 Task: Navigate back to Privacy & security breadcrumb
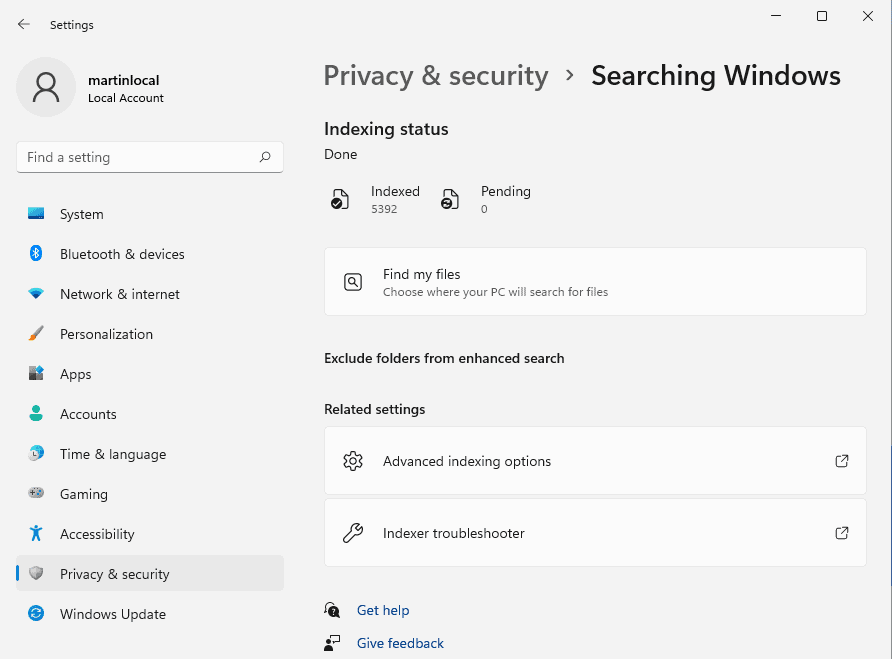tap(435, 75)
